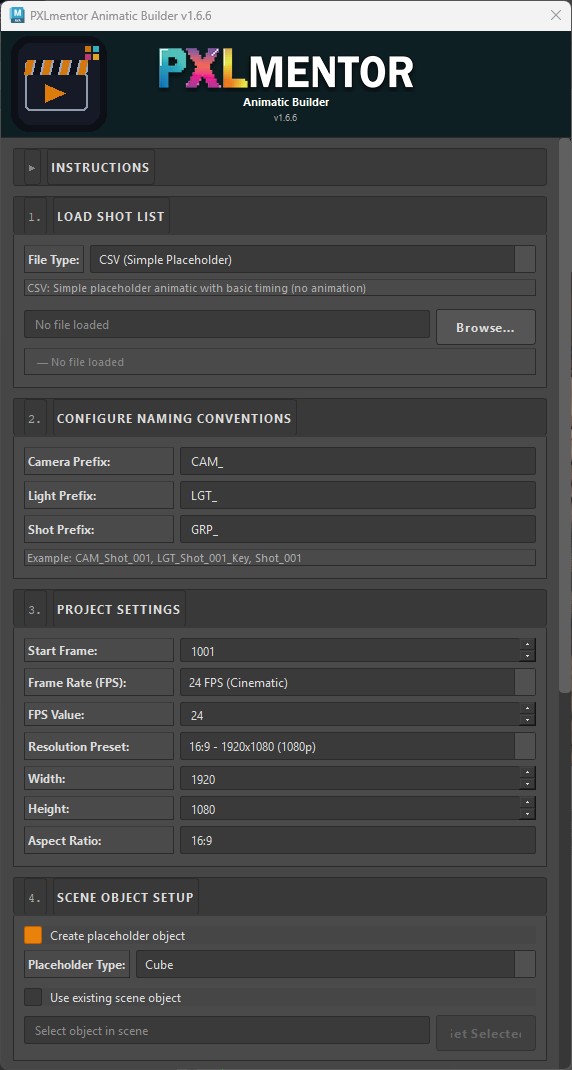572x1070 pixels.
Task: Click the CSV description hint text
Action: [x=197, y=288]
